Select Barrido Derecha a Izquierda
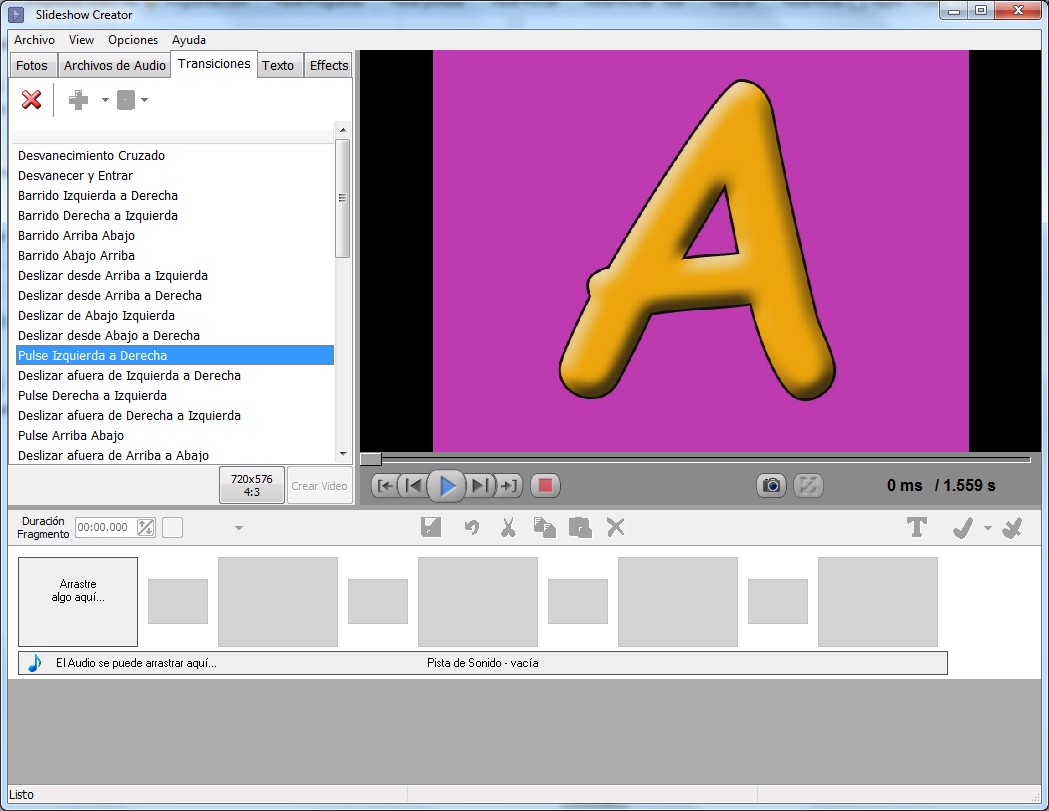Image resolution: width=1049 pixels, height=811 pixels. point(175,215)
